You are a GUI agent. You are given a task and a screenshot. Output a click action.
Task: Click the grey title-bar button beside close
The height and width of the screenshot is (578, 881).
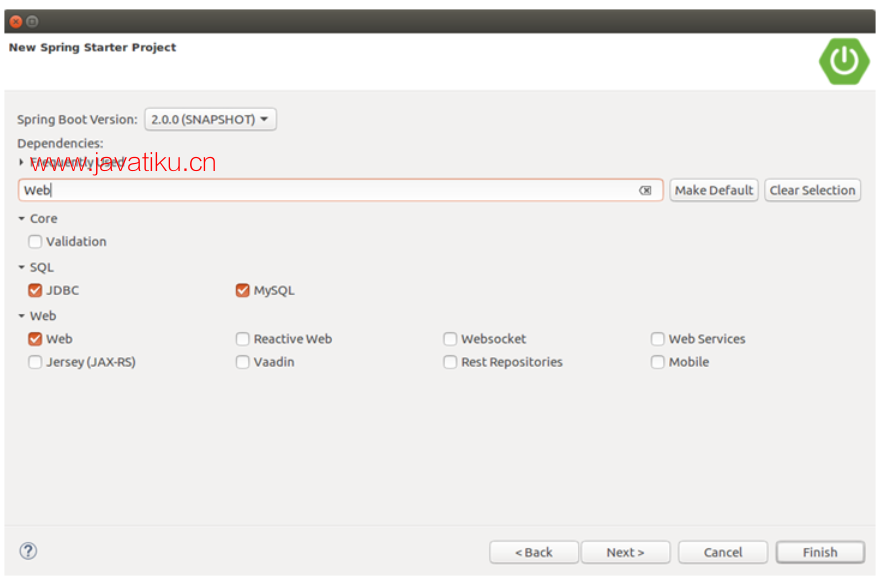[33, 22]
